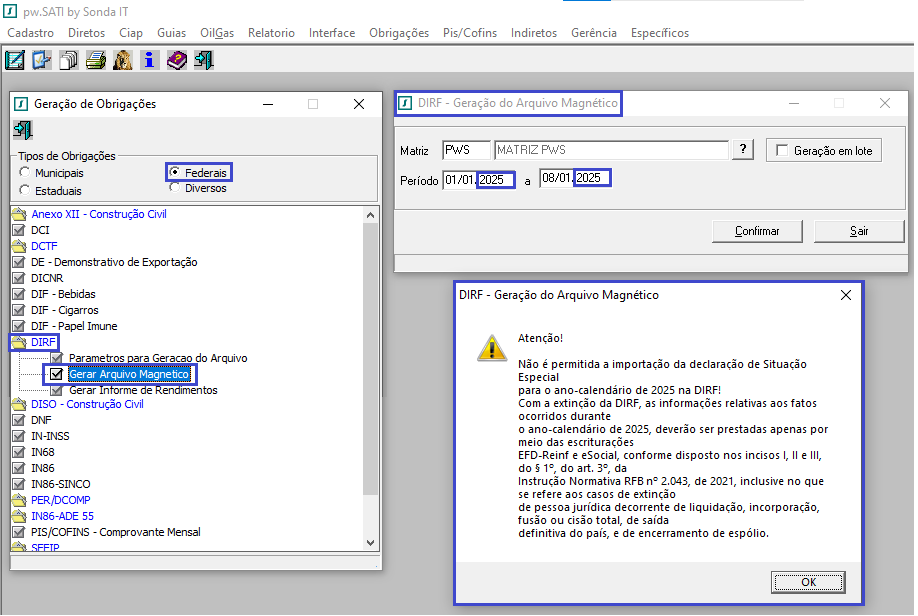Click the obligations list scrollbar down arrow

coord(370,543)
